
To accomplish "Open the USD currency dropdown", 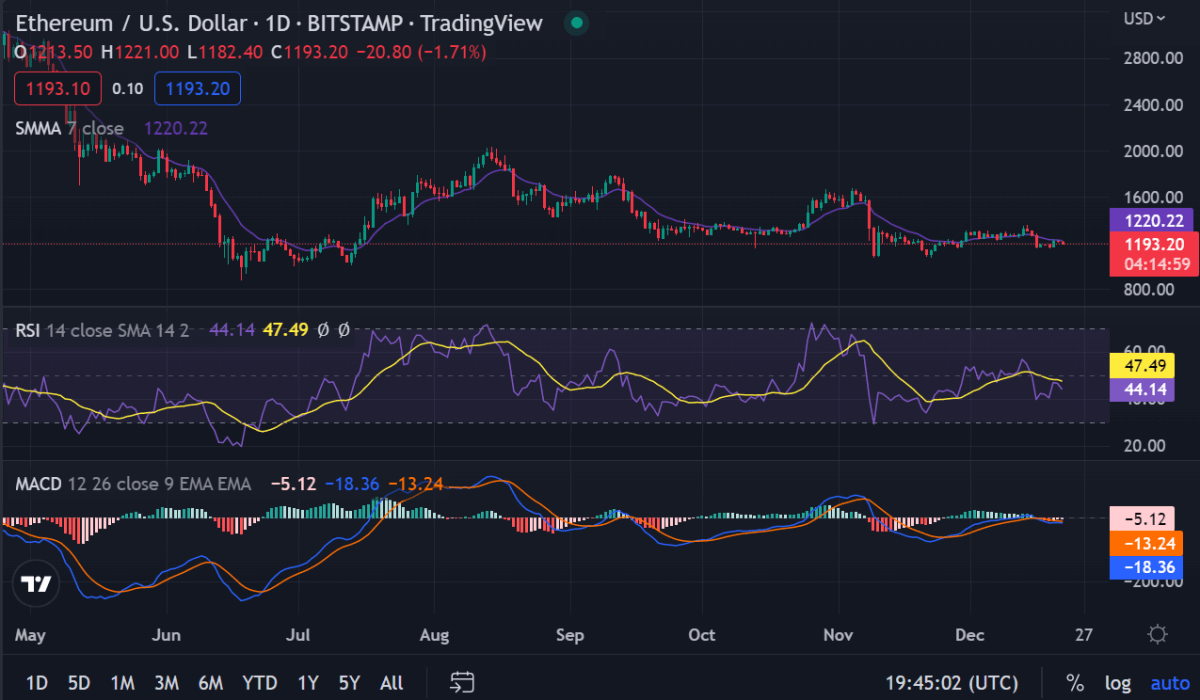I will [1144, 18].
